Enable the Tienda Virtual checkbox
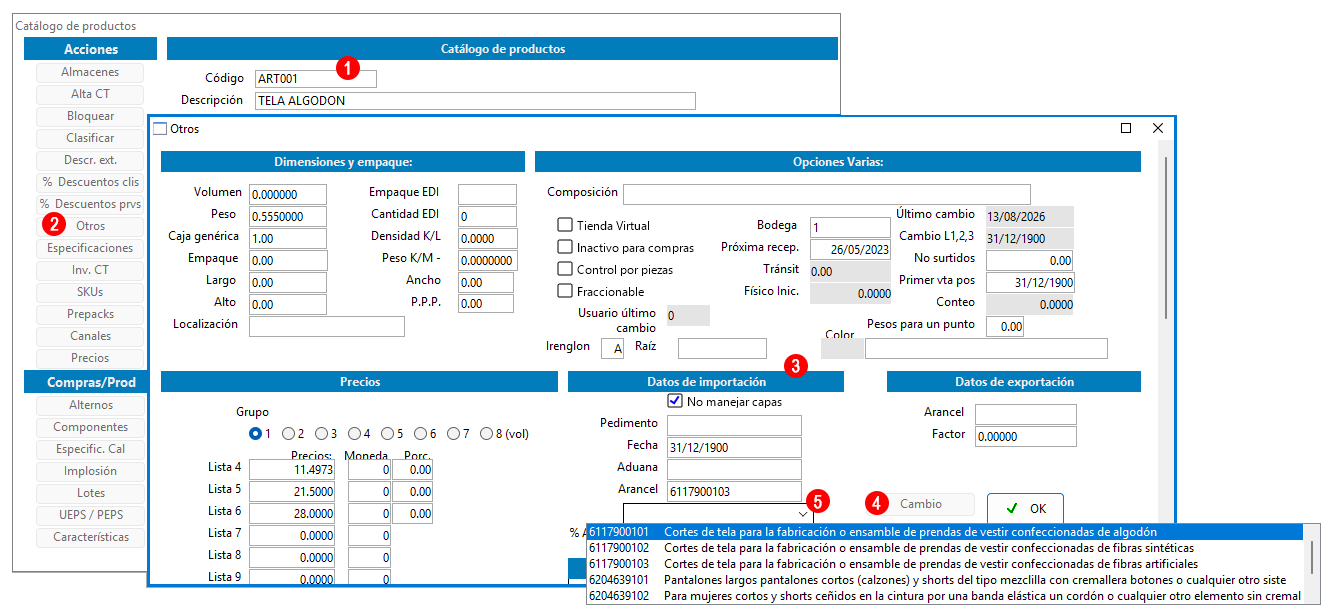The image size is (1339, 616). point(565,225)
